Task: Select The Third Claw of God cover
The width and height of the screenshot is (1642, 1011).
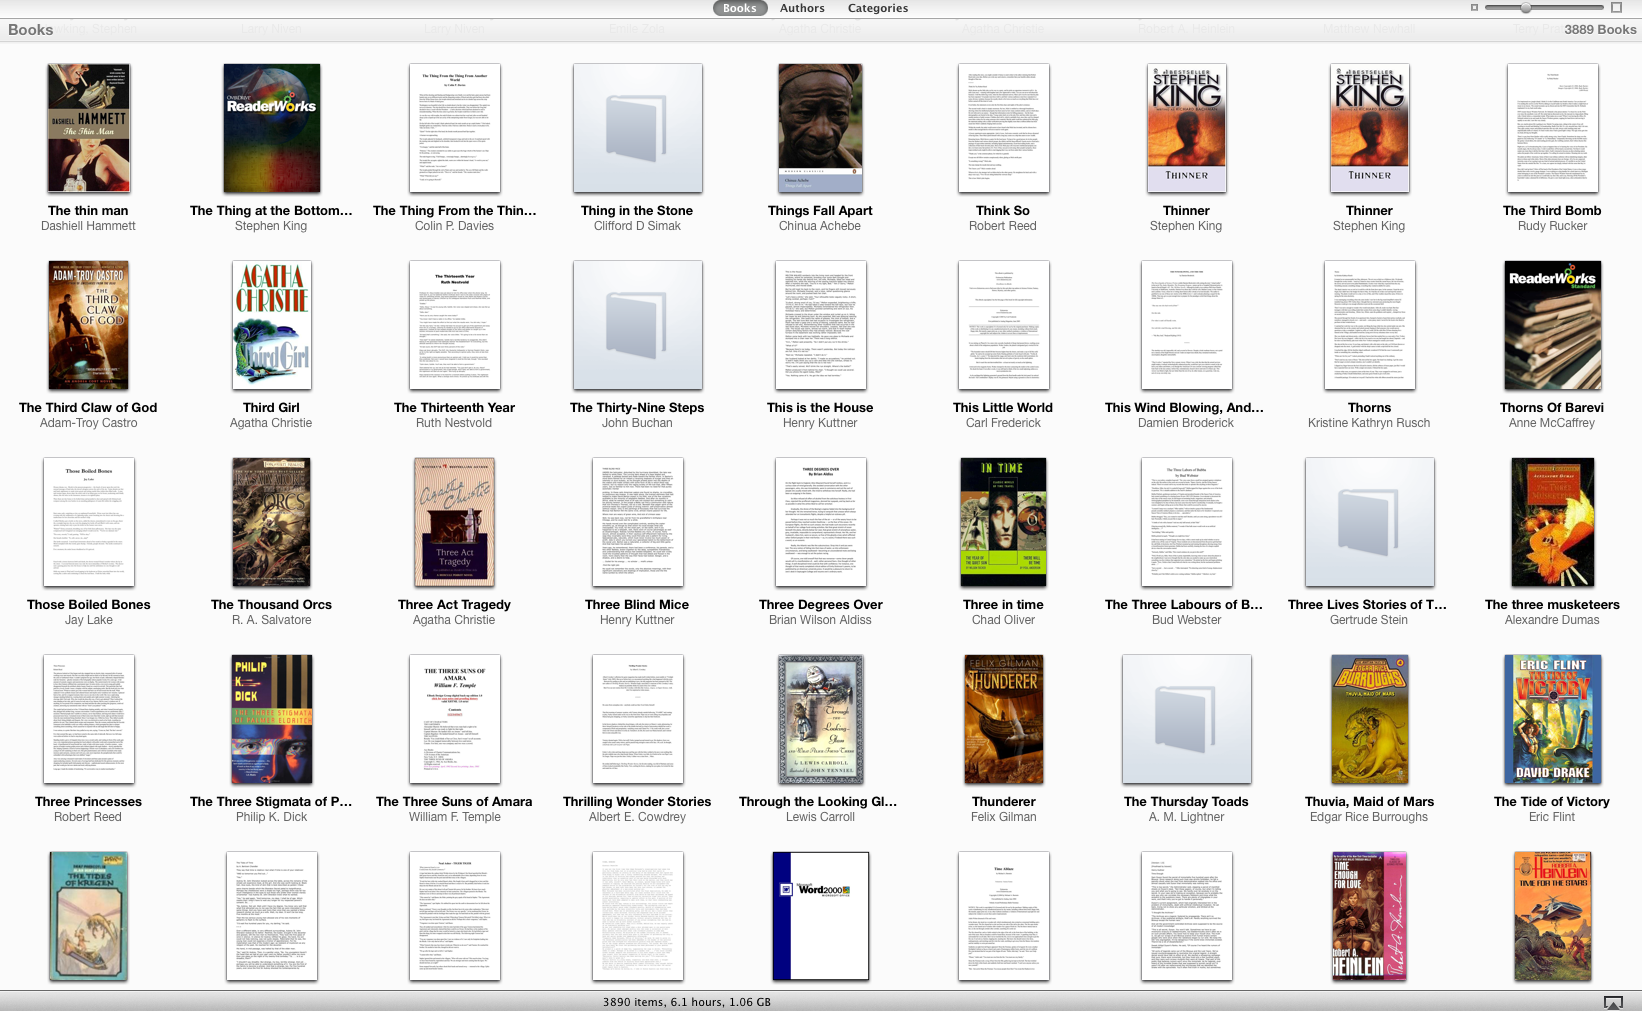Action: click(x=89, y=326)
